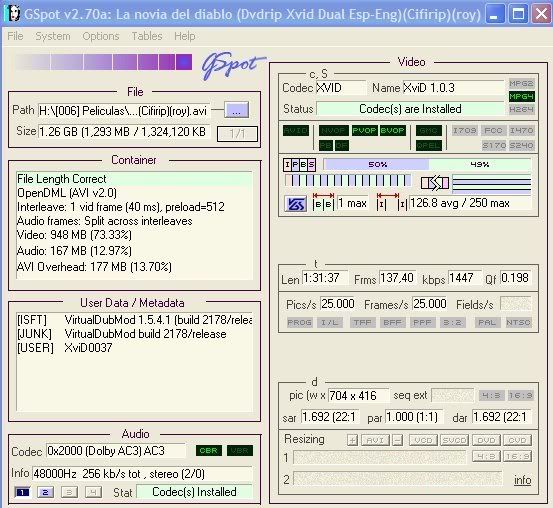The height and width of the screenshot is (508, 553).
Task: Open the Help menu
Action: [184, 36]
